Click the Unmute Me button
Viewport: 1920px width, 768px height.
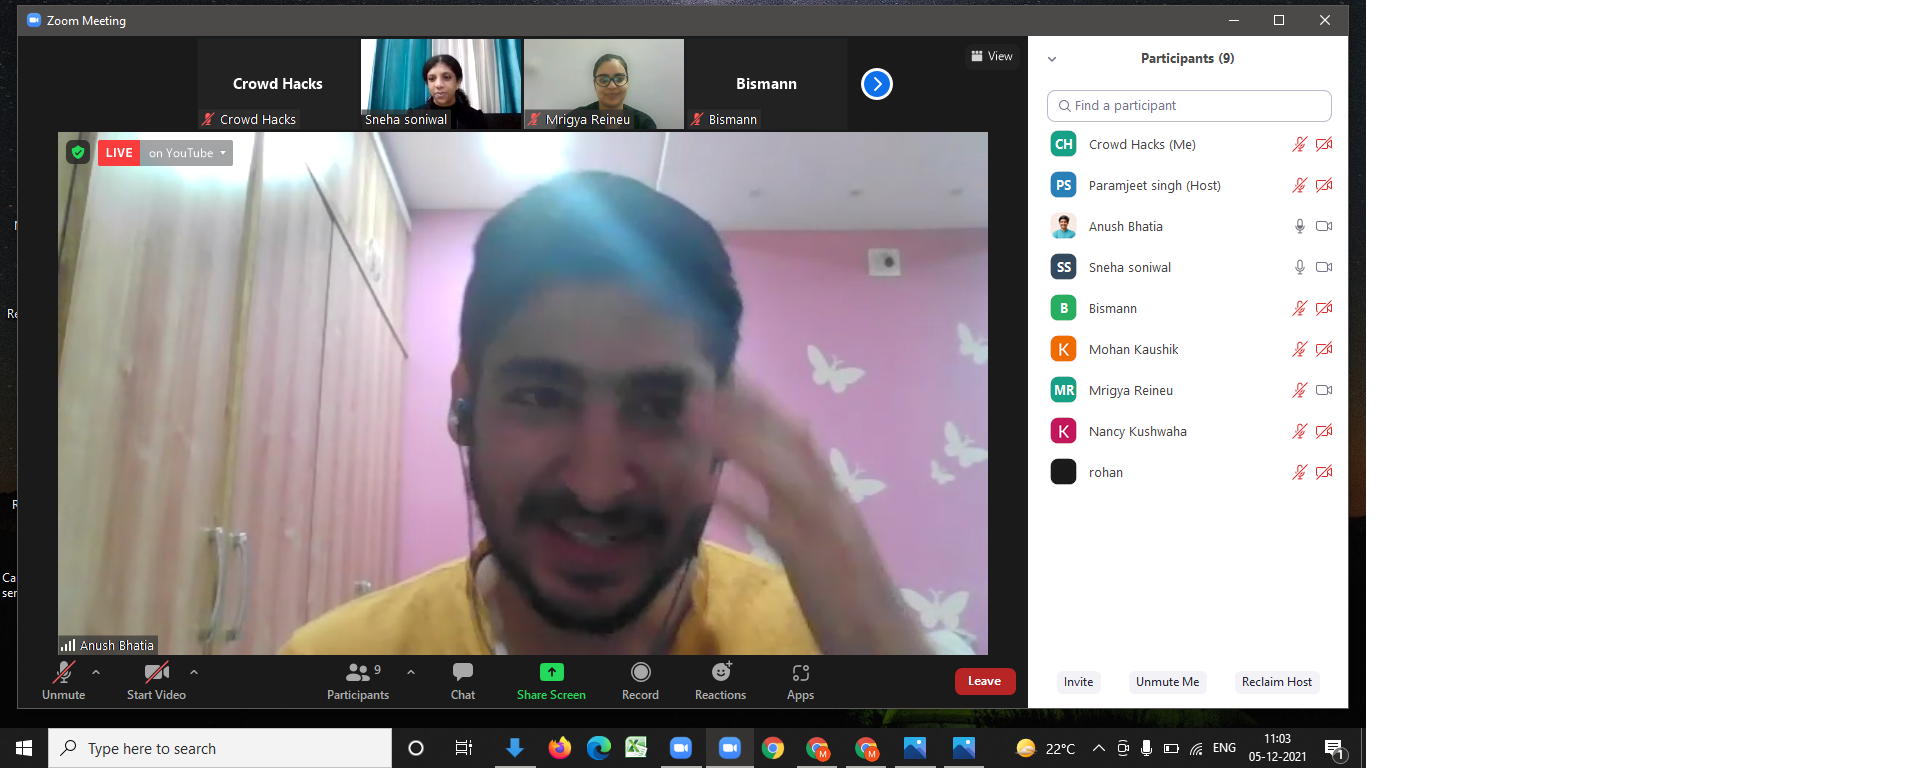point(1167,682)
